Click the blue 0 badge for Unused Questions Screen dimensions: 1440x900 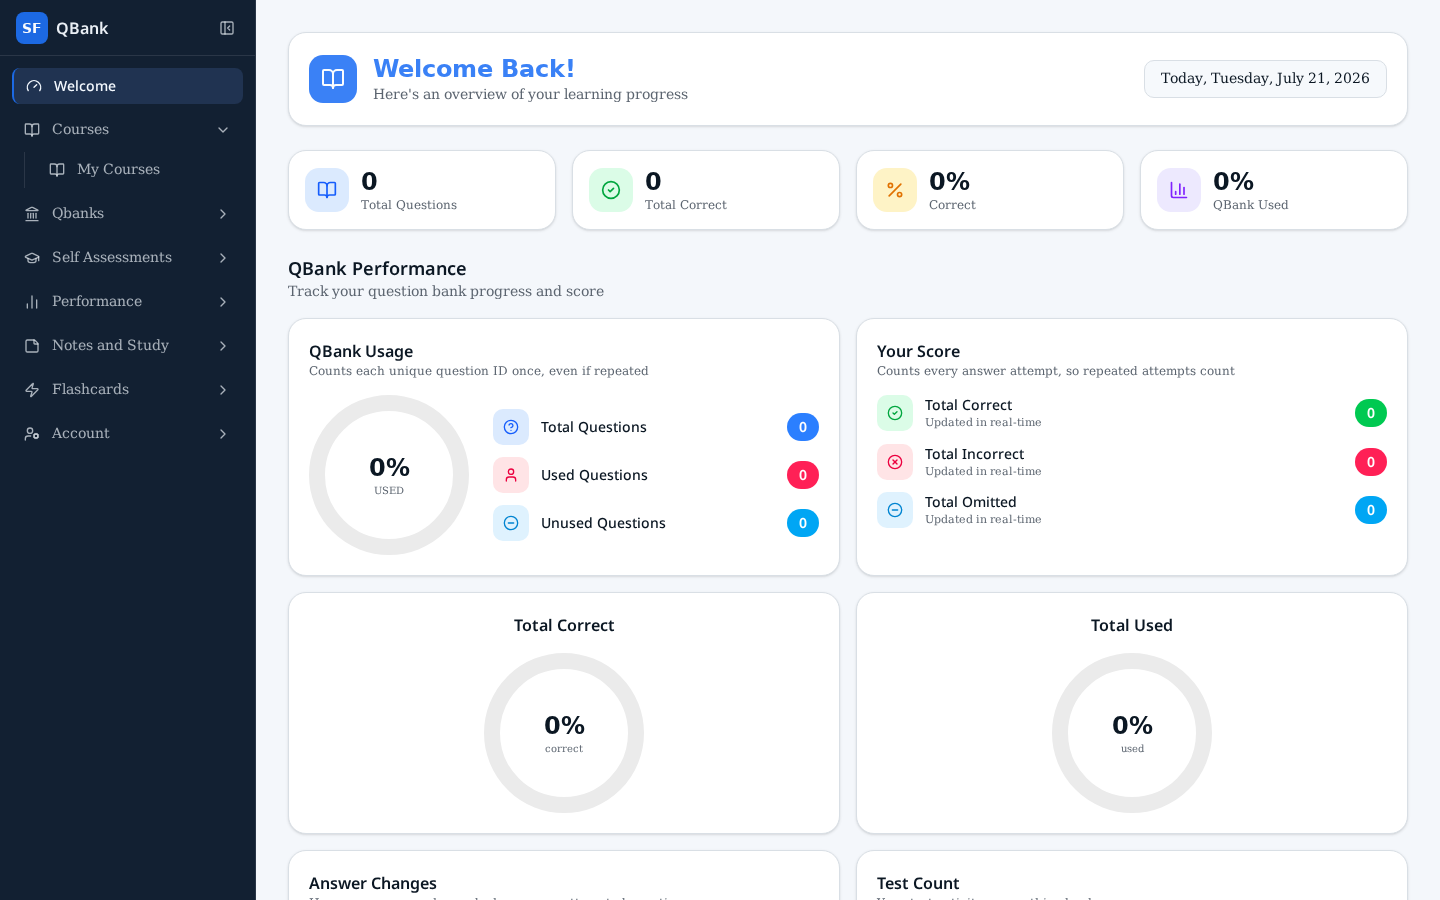click(x=803, y=523)
